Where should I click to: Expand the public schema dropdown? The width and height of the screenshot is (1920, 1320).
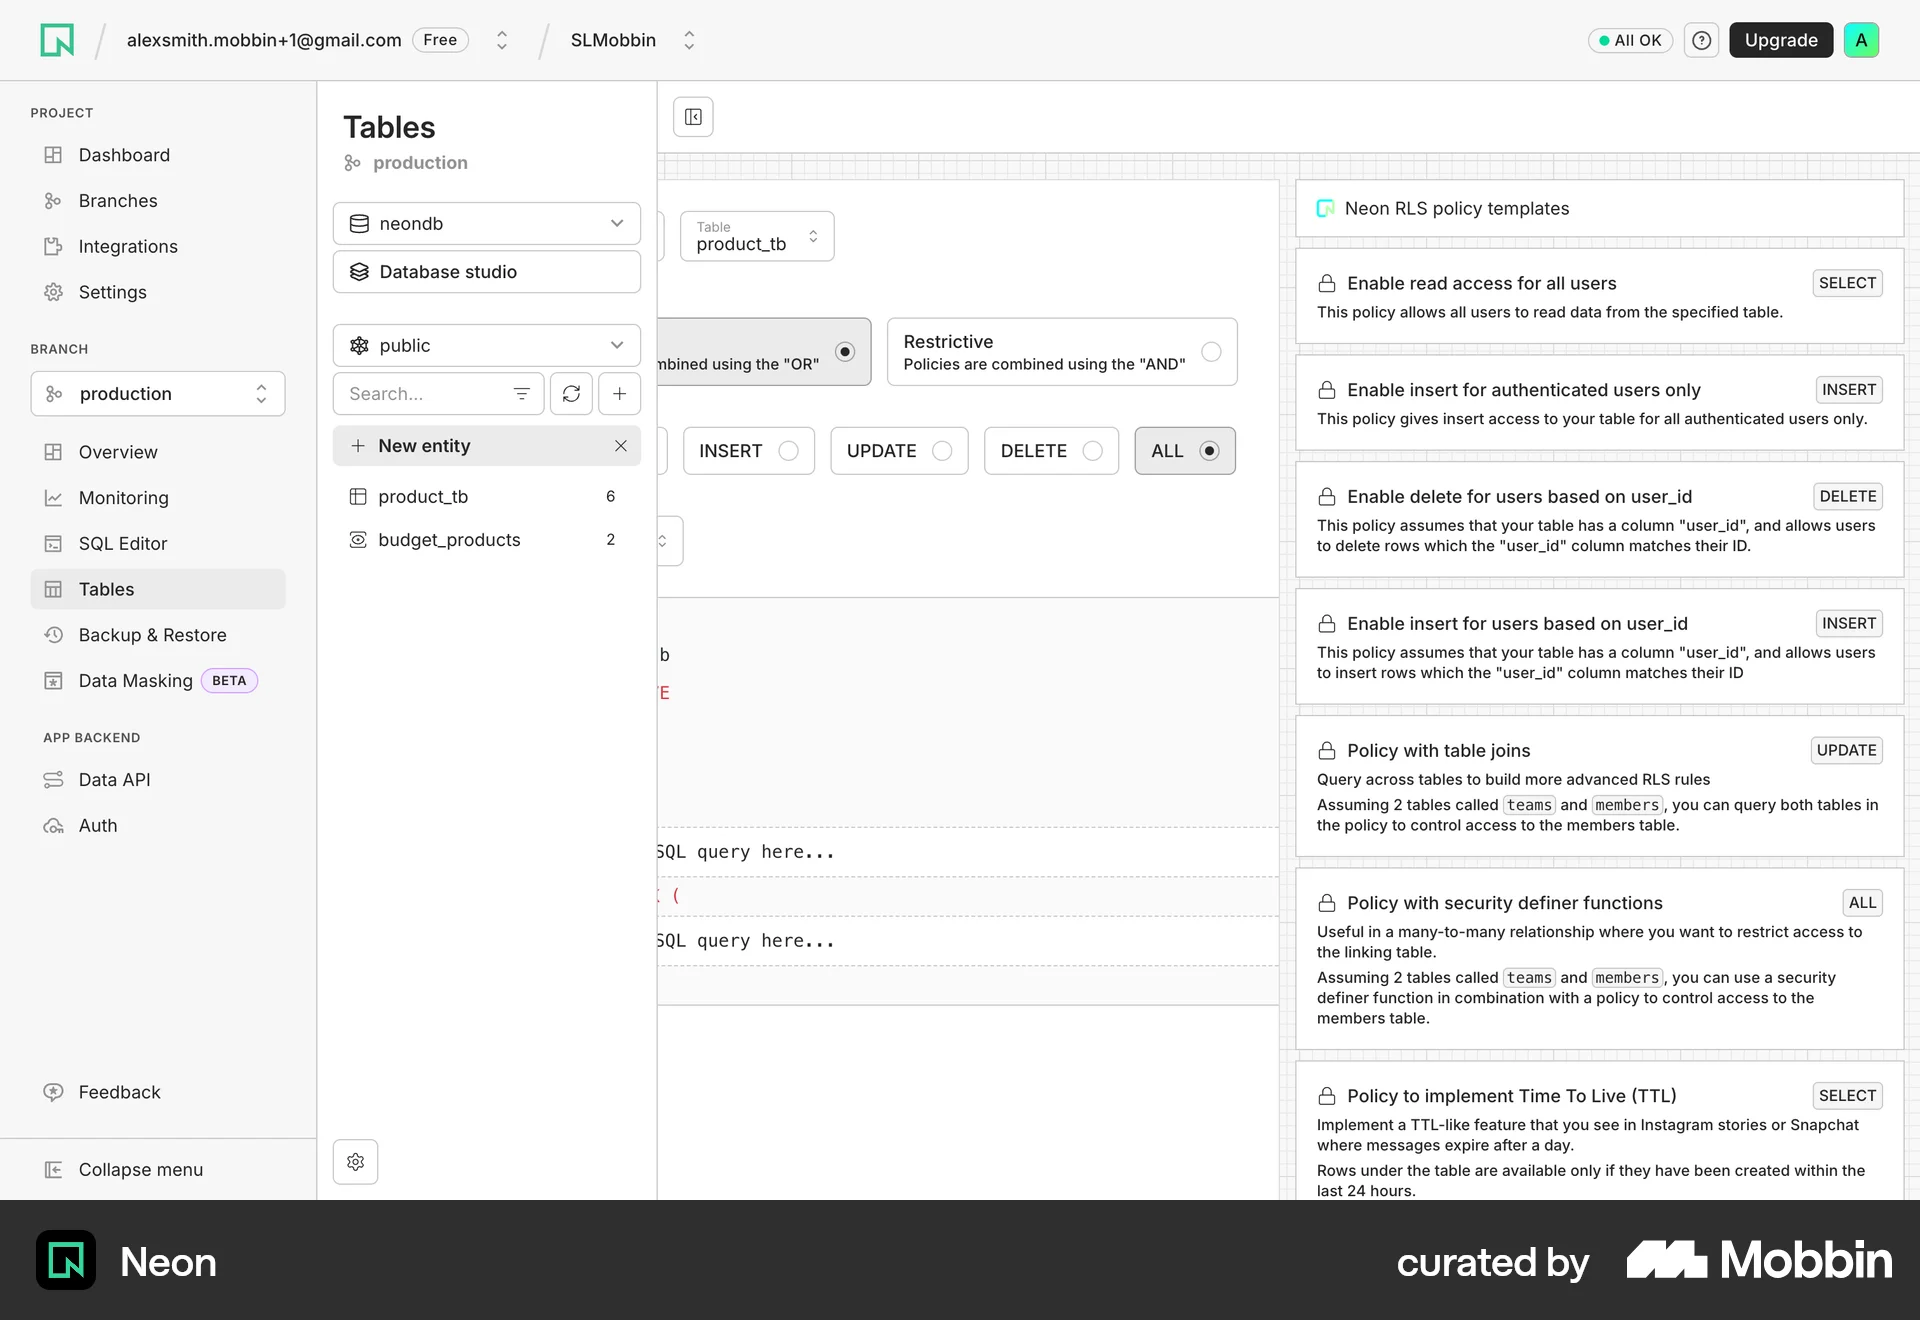pos(487,346)
